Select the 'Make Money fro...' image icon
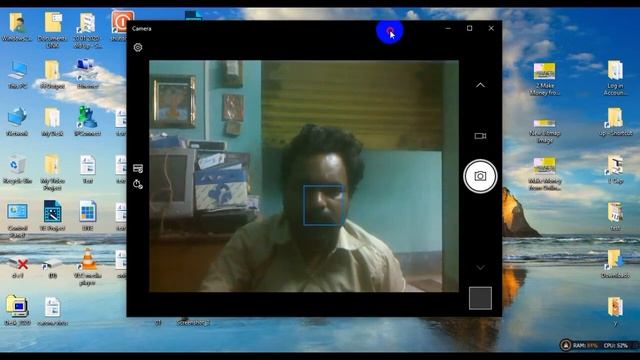Screen dimensions: 640x360 tap(544, 79)
